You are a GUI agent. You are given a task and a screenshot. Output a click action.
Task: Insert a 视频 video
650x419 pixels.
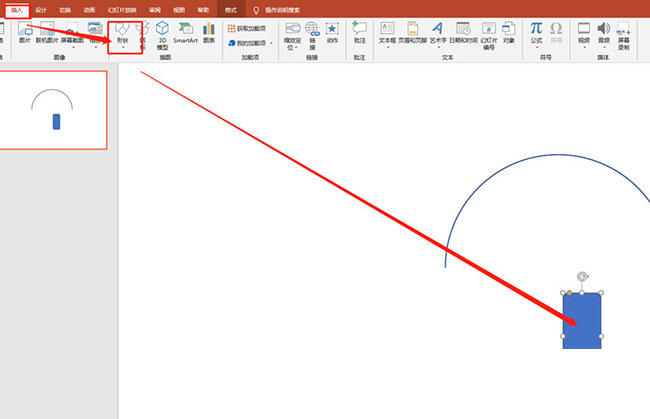(584, 35)
